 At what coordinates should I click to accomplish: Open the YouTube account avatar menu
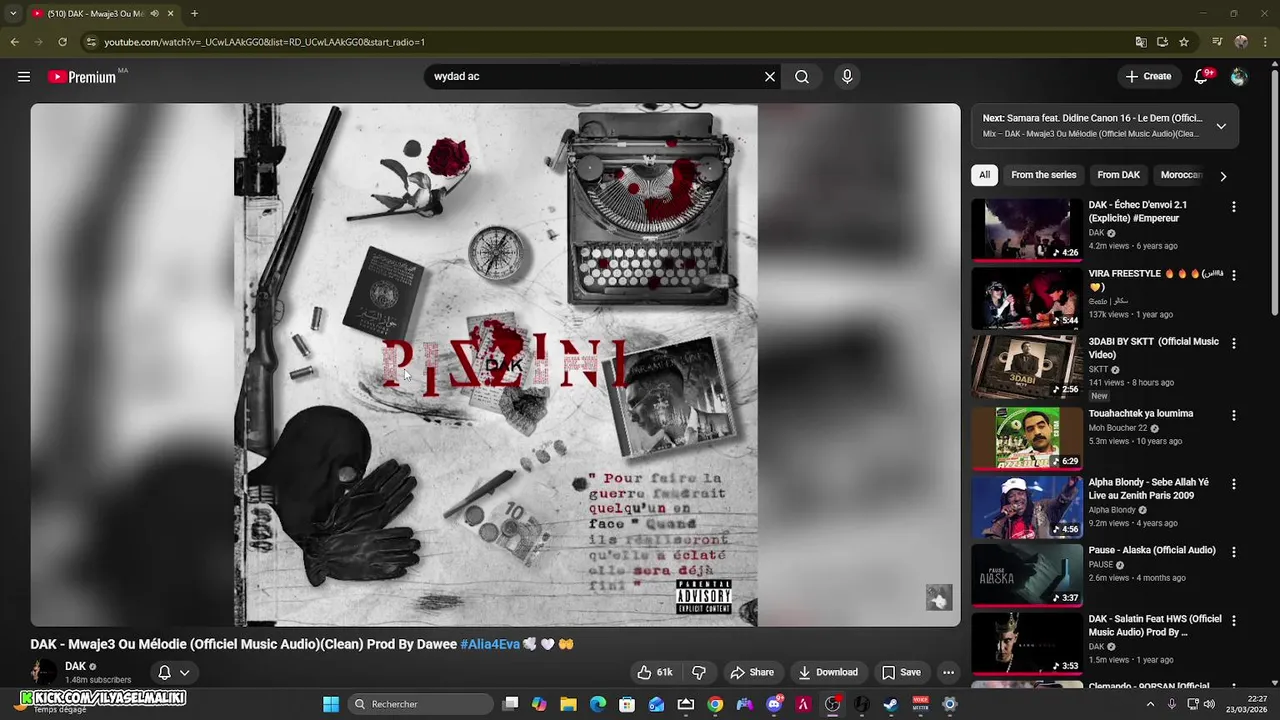coord(1239,77)
